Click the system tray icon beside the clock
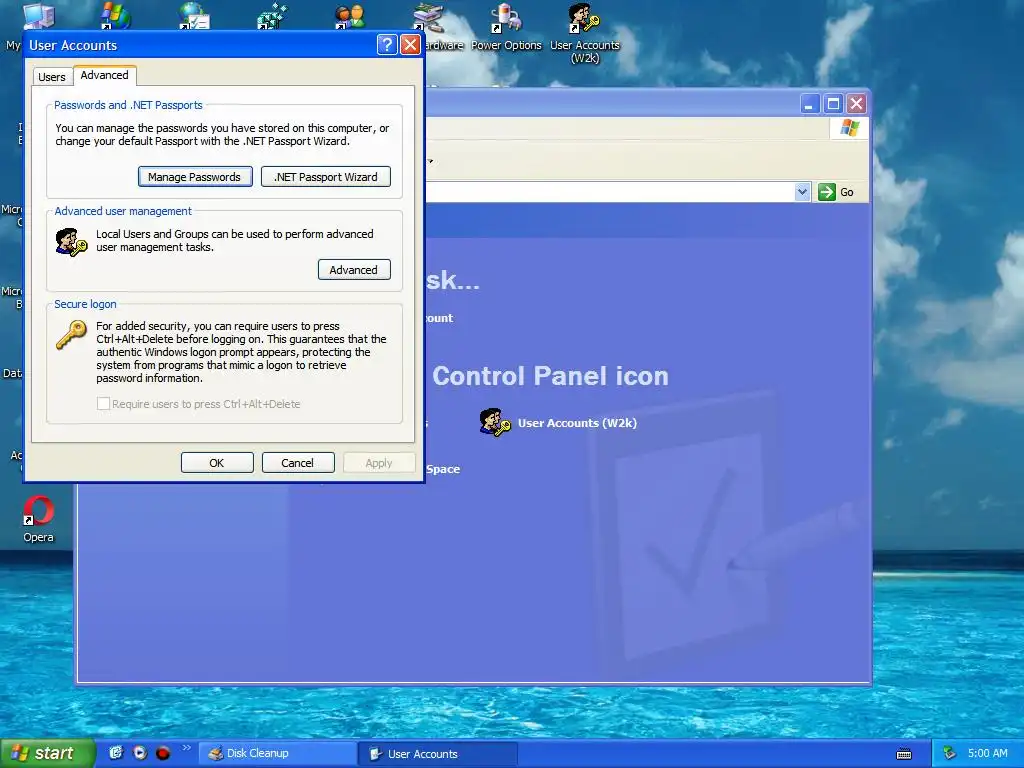The height and width of the screenshot is (768, 1024). [x=950, y=754]
